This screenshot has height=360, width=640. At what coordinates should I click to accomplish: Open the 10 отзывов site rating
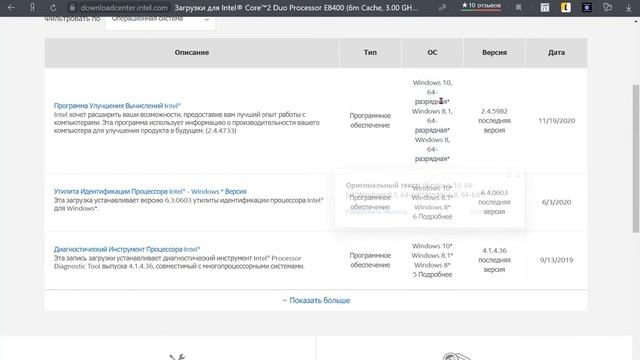481,6
